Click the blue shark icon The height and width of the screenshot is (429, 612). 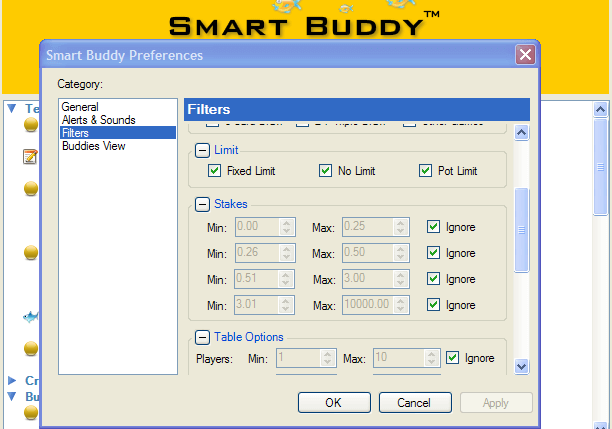[31, 317]
